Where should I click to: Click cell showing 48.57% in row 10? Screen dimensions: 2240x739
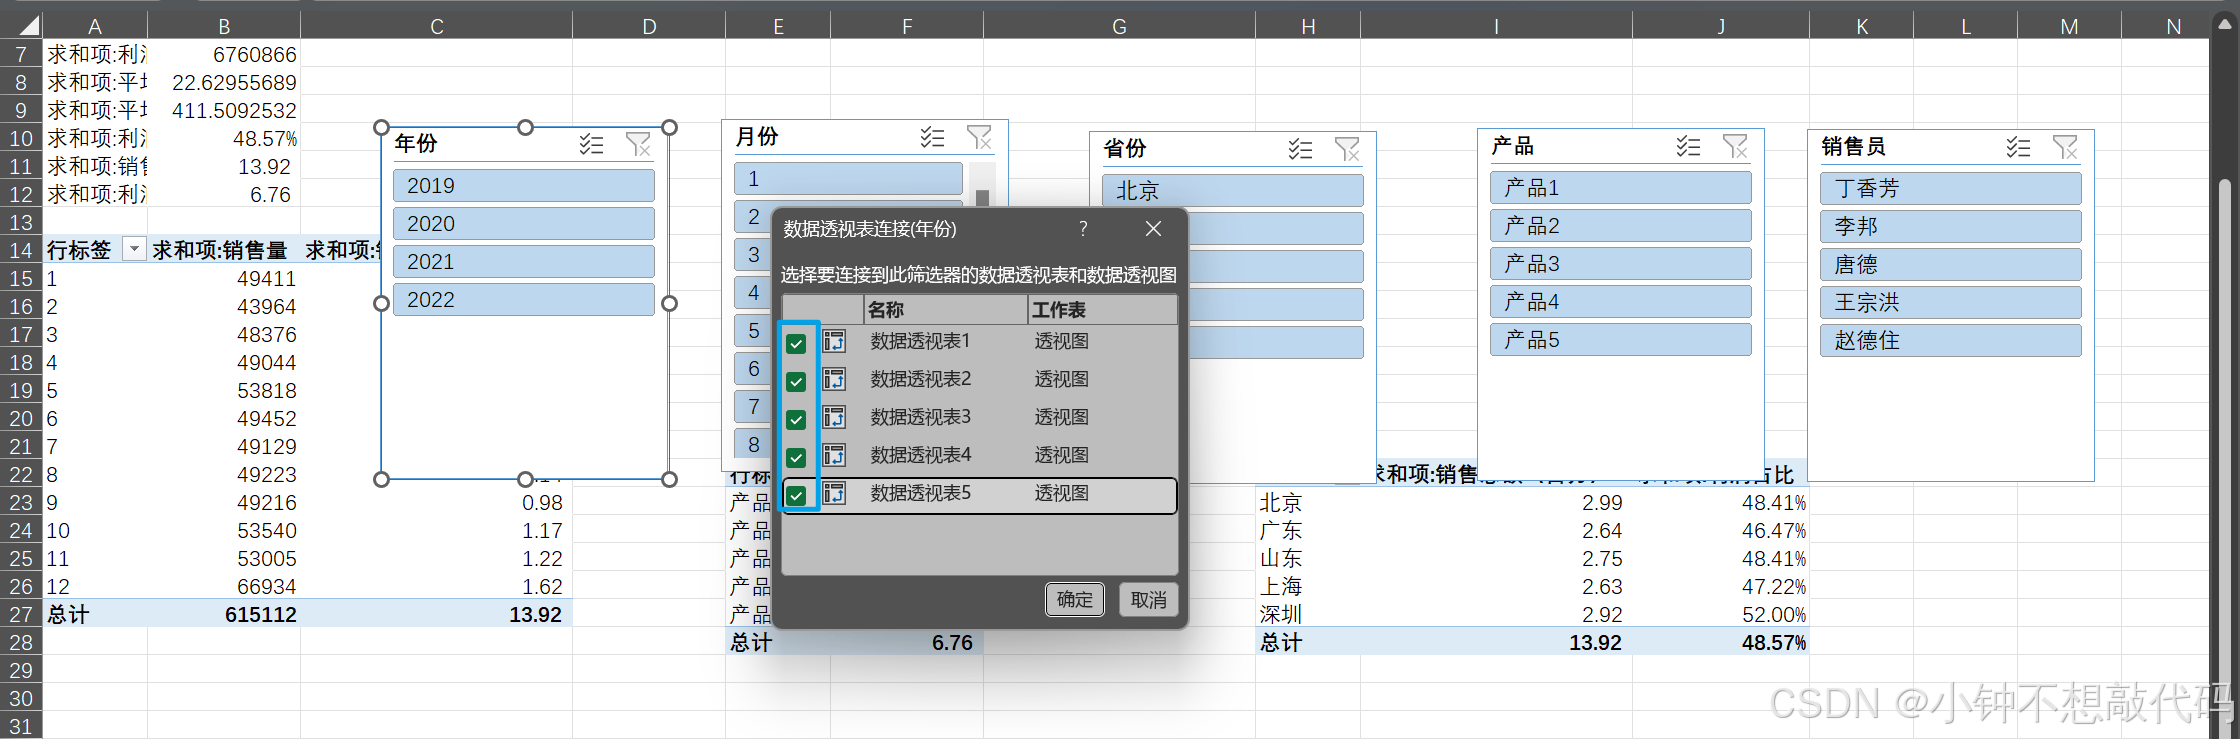click(x=224, y=139)
